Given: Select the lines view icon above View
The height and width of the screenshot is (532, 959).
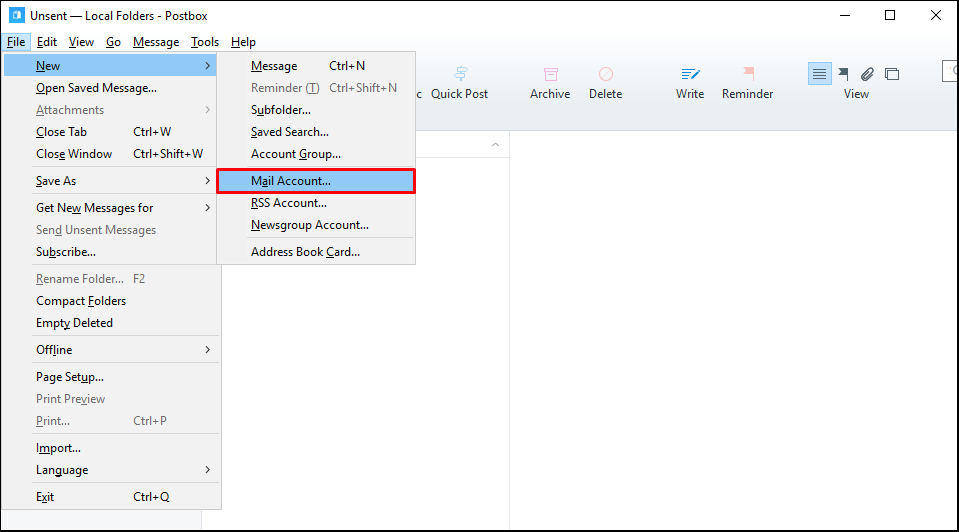Looking at the screenshot, I should click(820, 74).
